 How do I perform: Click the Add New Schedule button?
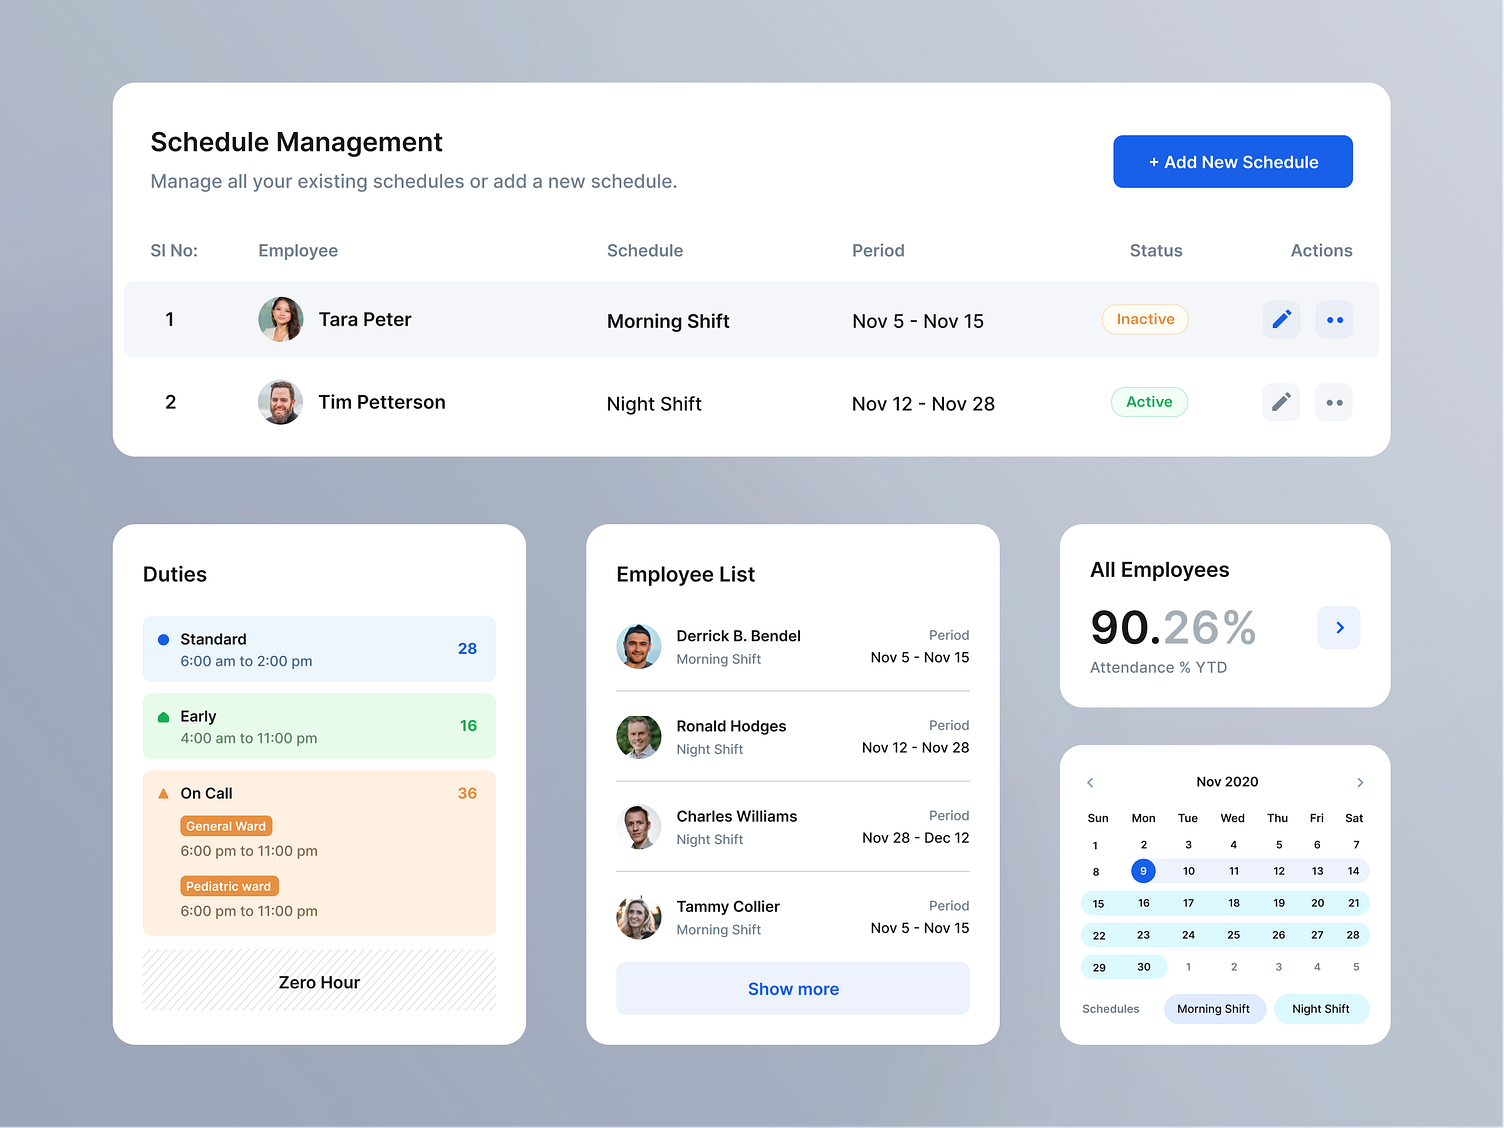click(x=1233, y=162)
